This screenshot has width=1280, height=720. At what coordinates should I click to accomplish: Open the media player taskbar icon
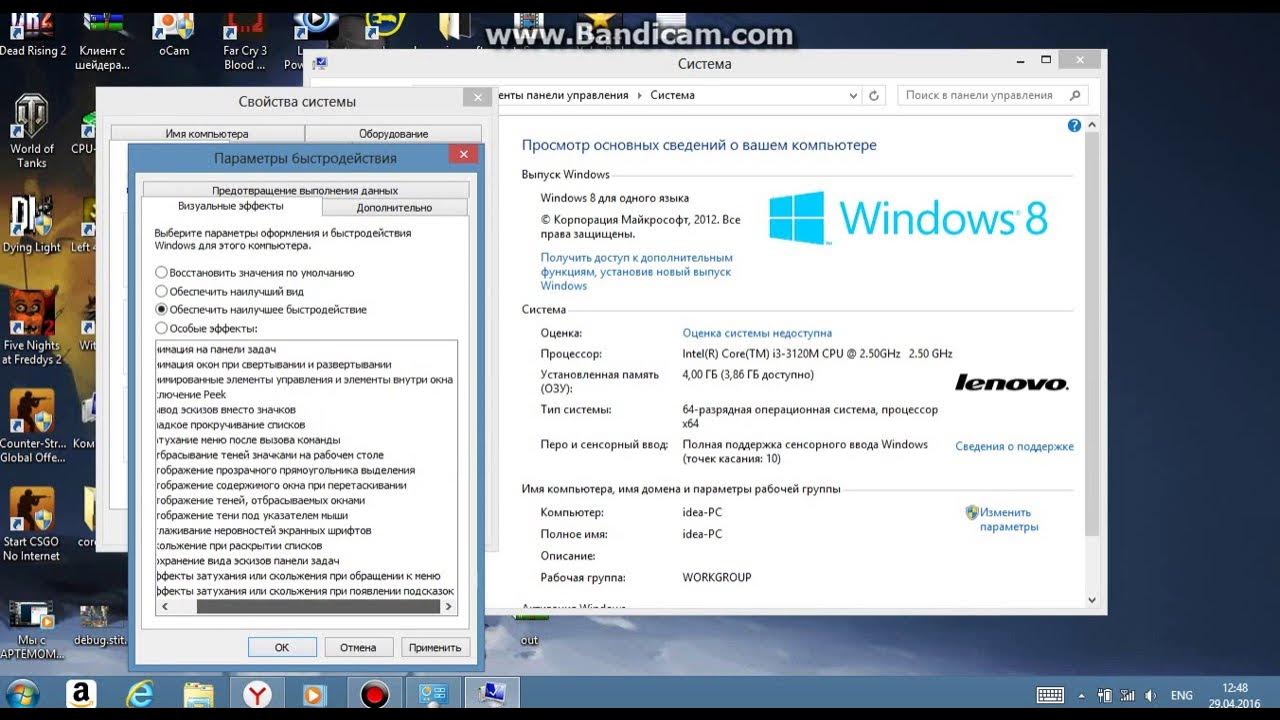click(x=315, y=695)
